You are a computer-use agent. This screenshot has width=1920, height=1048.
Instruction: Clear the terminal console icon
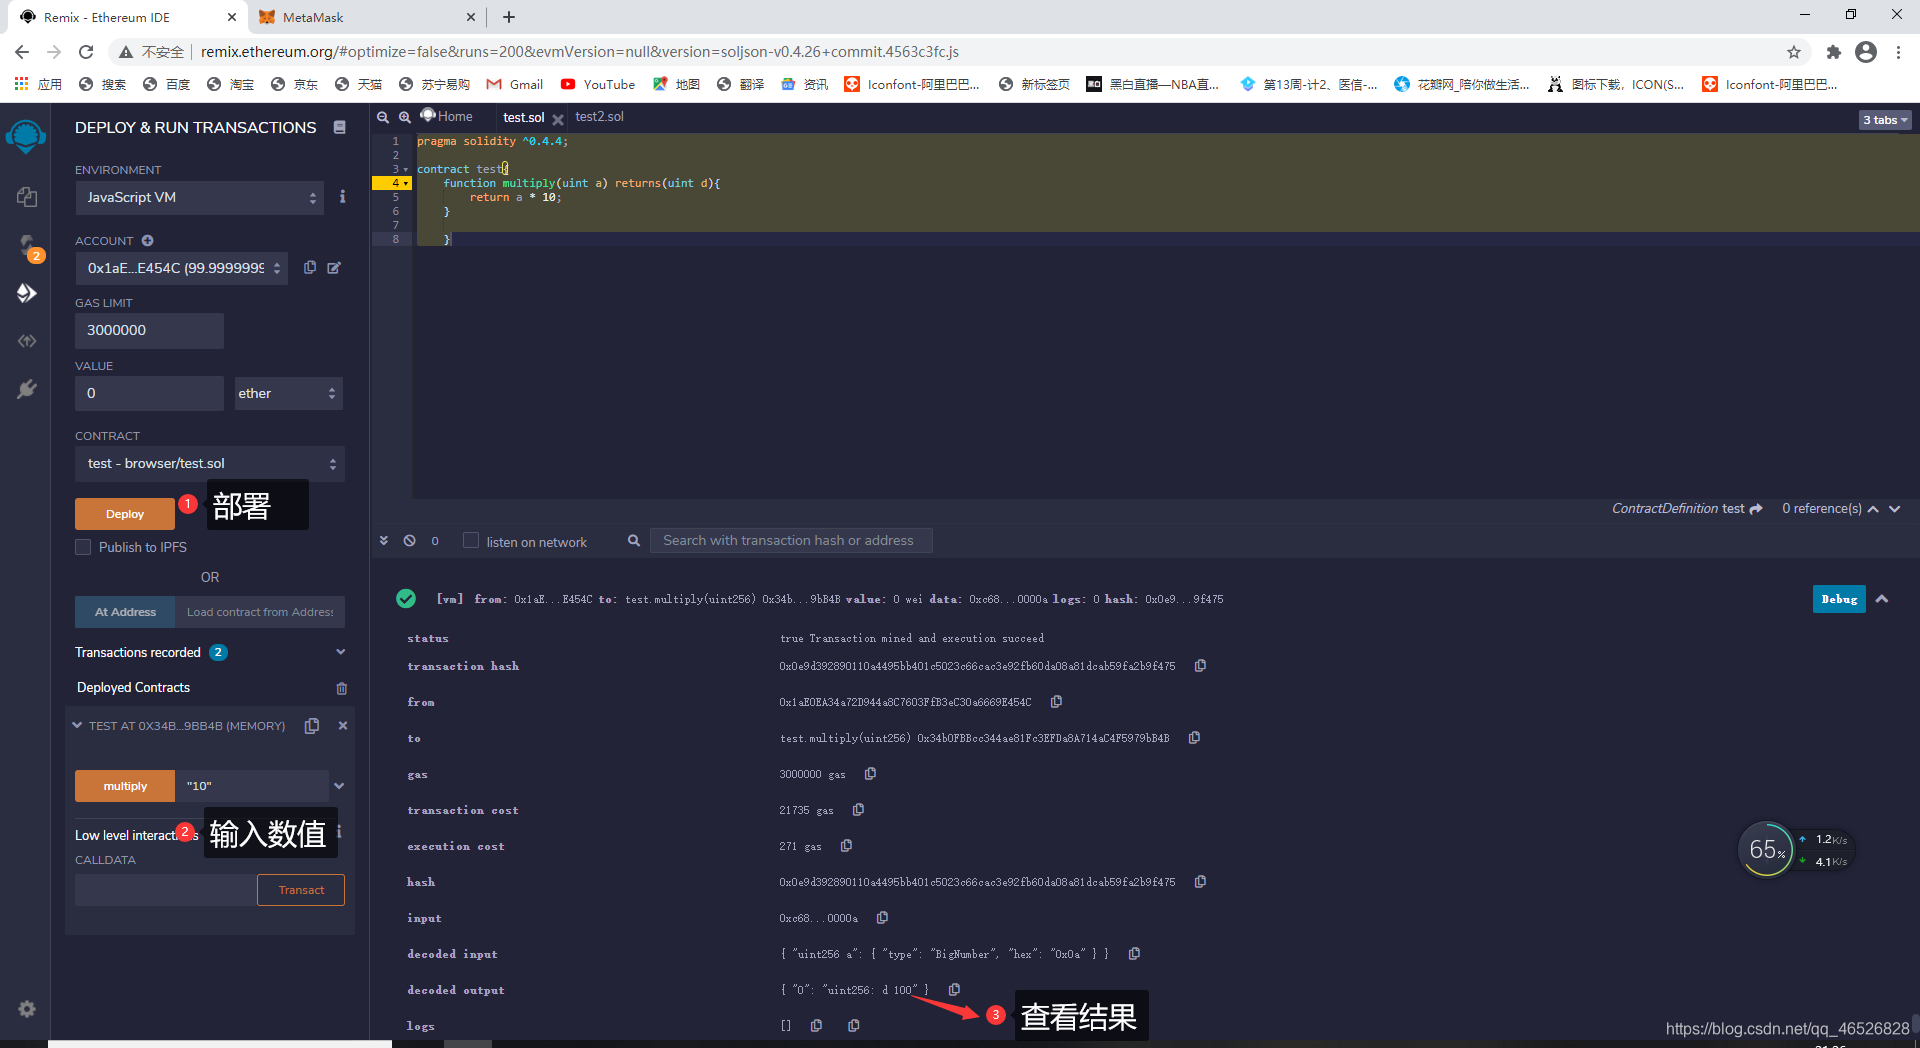click(410, 541)
